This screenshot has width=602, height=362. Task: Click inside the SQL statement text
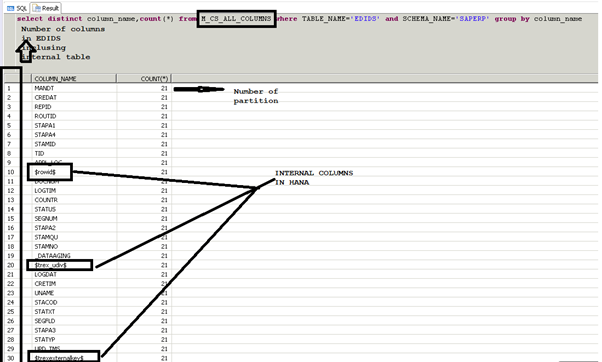[299, 19]
